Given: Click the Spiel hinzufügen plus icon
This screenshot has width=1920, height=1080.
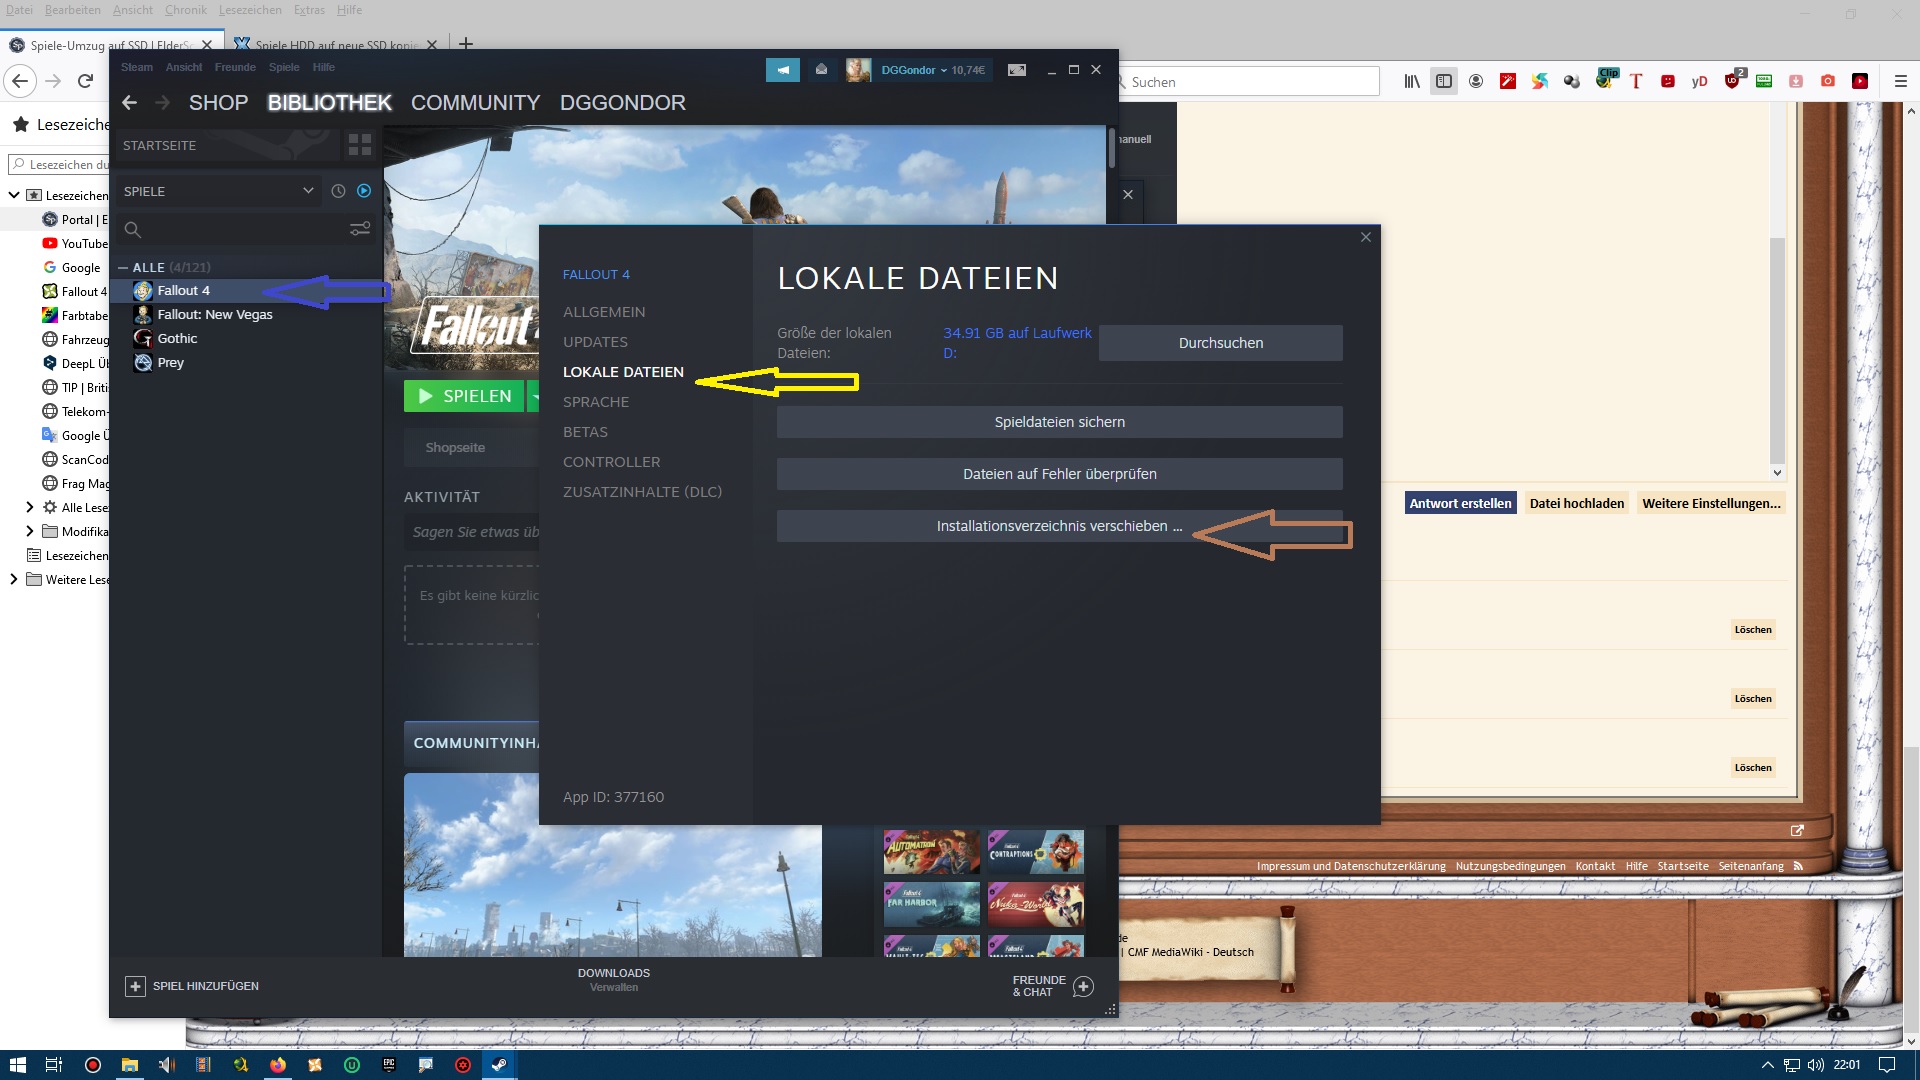Looking at the screenshot, I should [x=135, y=986].
